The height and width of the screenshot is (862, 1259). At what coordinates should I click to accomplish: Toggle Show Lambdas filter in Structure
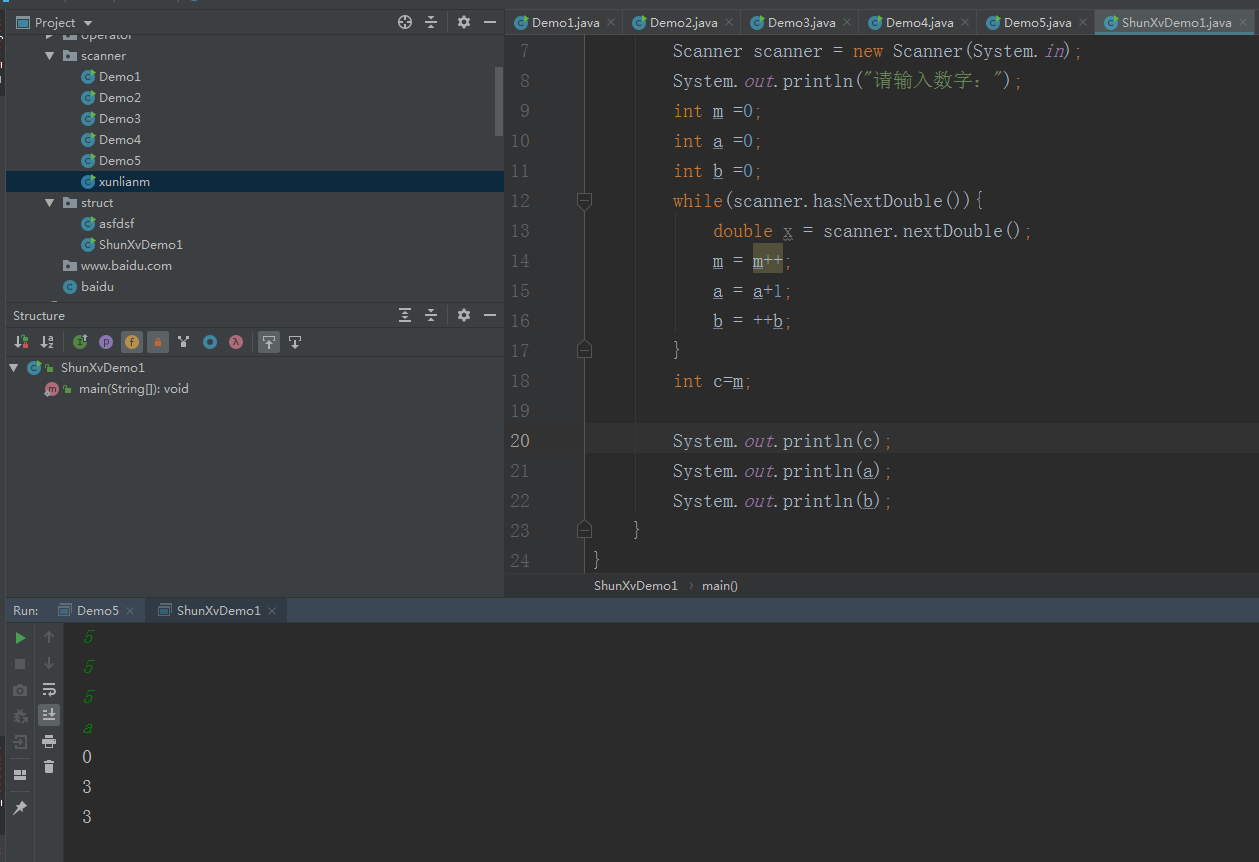(236, 342)
